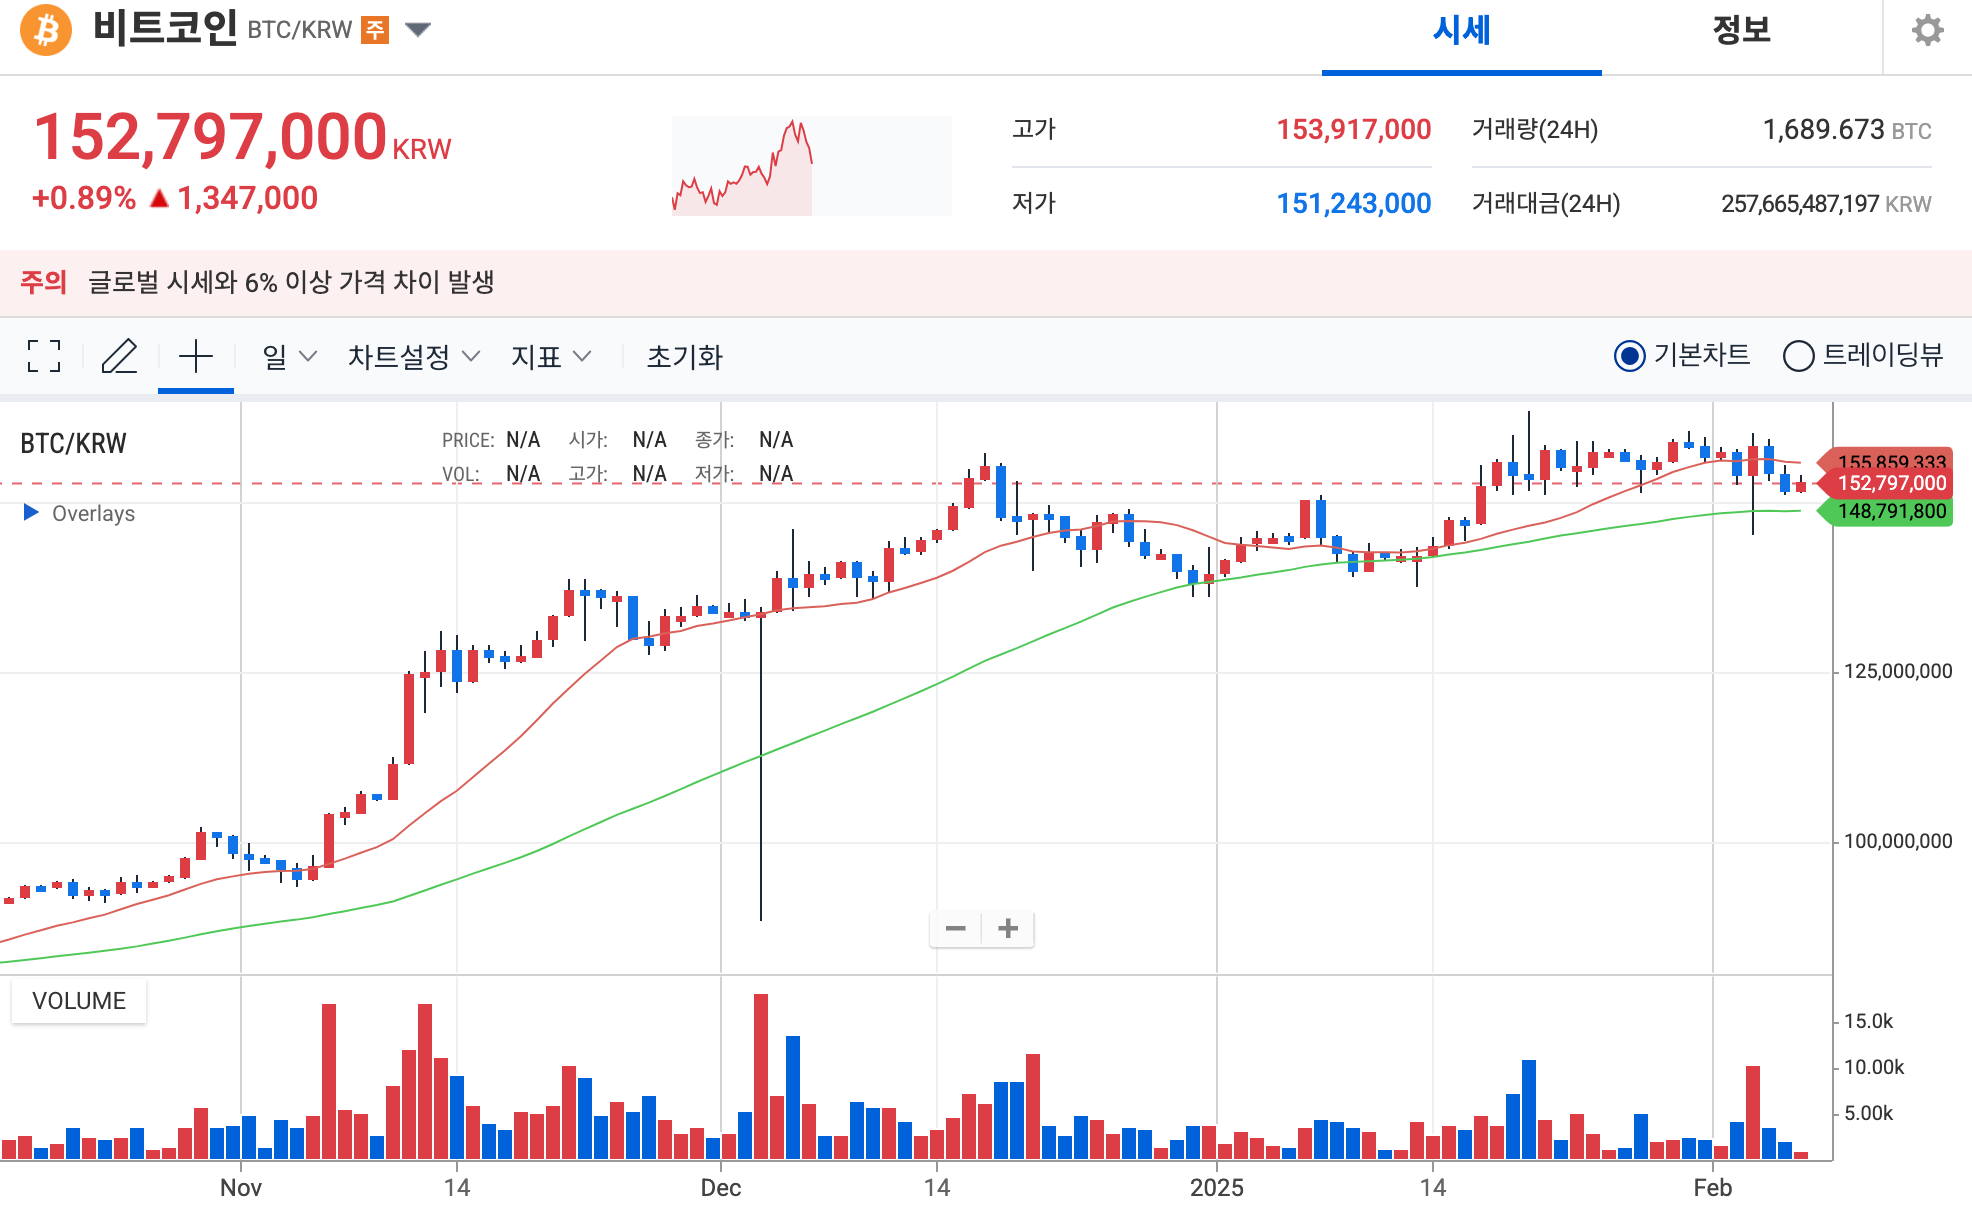Switch to the 시세 tab
Viewport: 1972px width, 1212px height.
tap(1461, 31)
